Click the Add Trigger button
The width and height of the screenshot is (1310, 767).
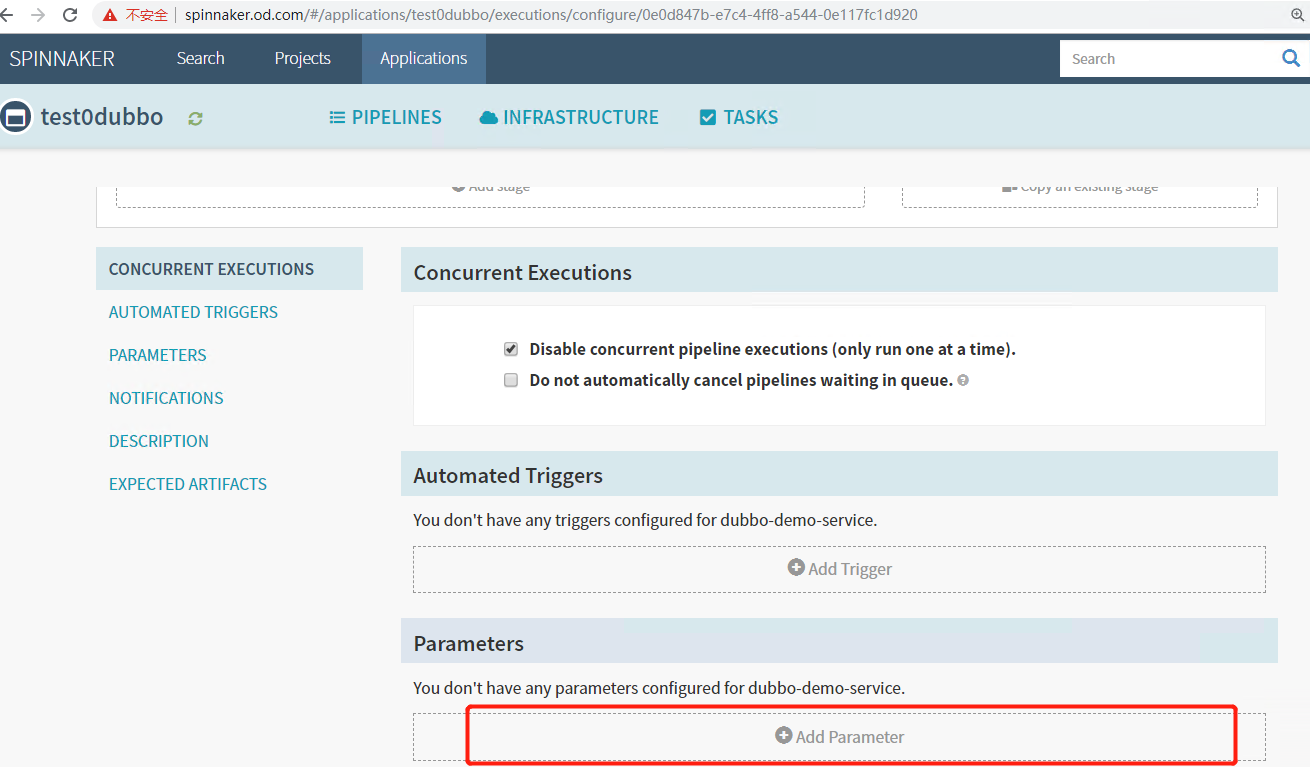pos(839,569)
